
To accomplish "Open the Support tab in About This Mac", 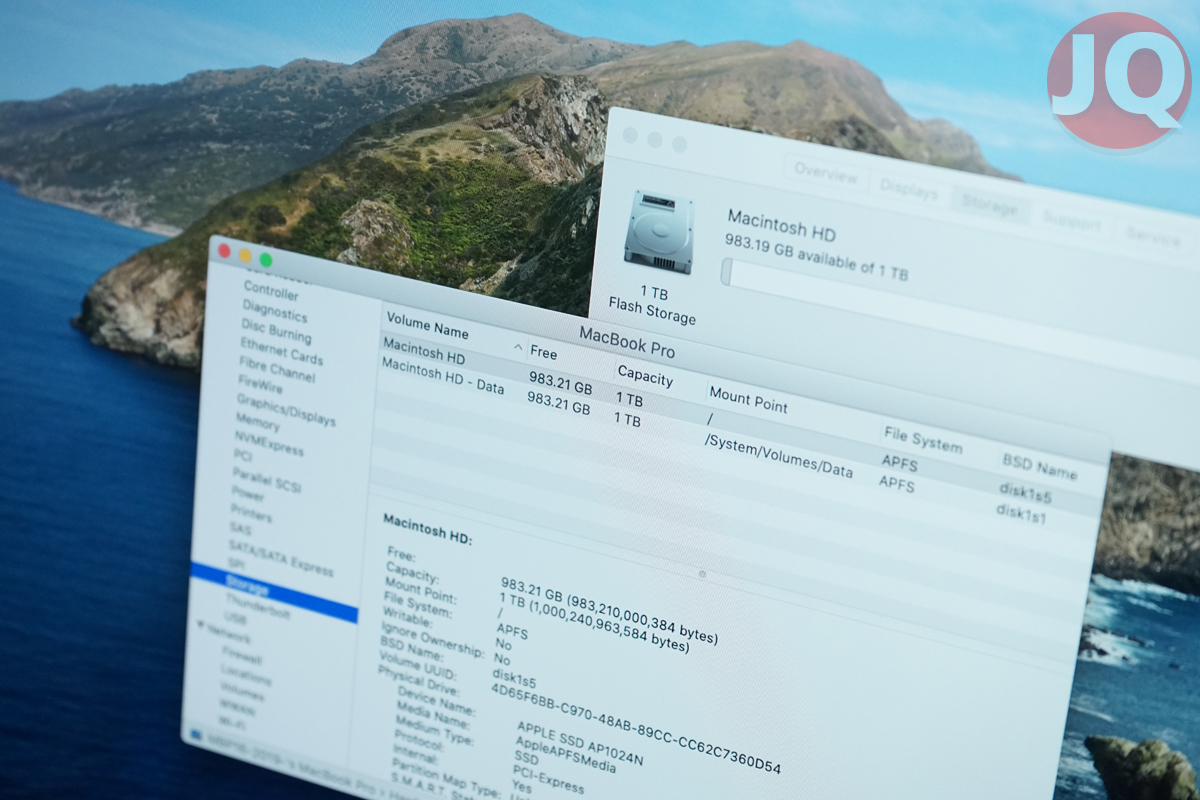I will (x=1071, y=219).
